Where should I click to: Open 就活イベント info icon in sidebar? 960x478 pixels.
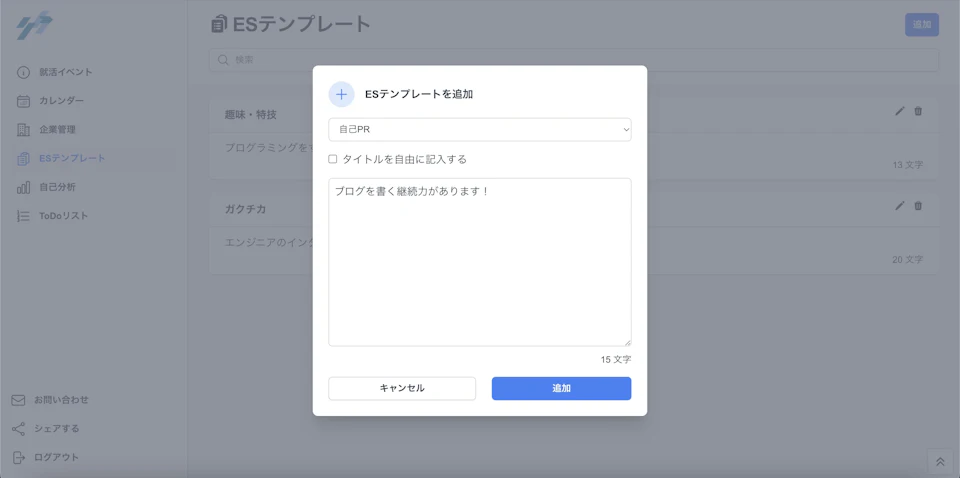23,72
